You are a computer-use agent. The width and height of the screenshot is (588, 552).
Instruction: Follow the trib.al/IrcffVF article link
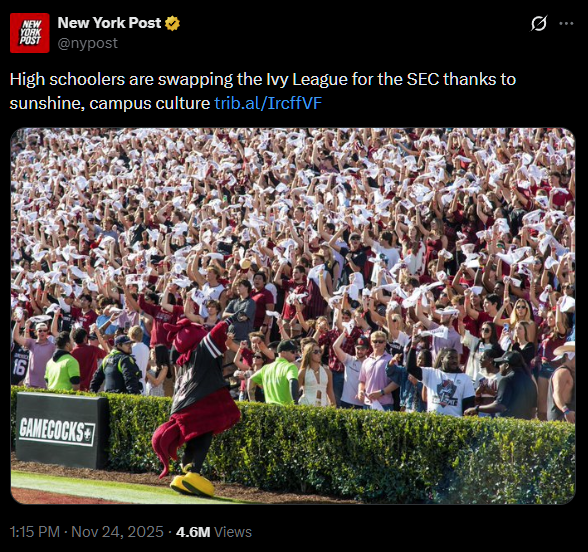(268, 103)
